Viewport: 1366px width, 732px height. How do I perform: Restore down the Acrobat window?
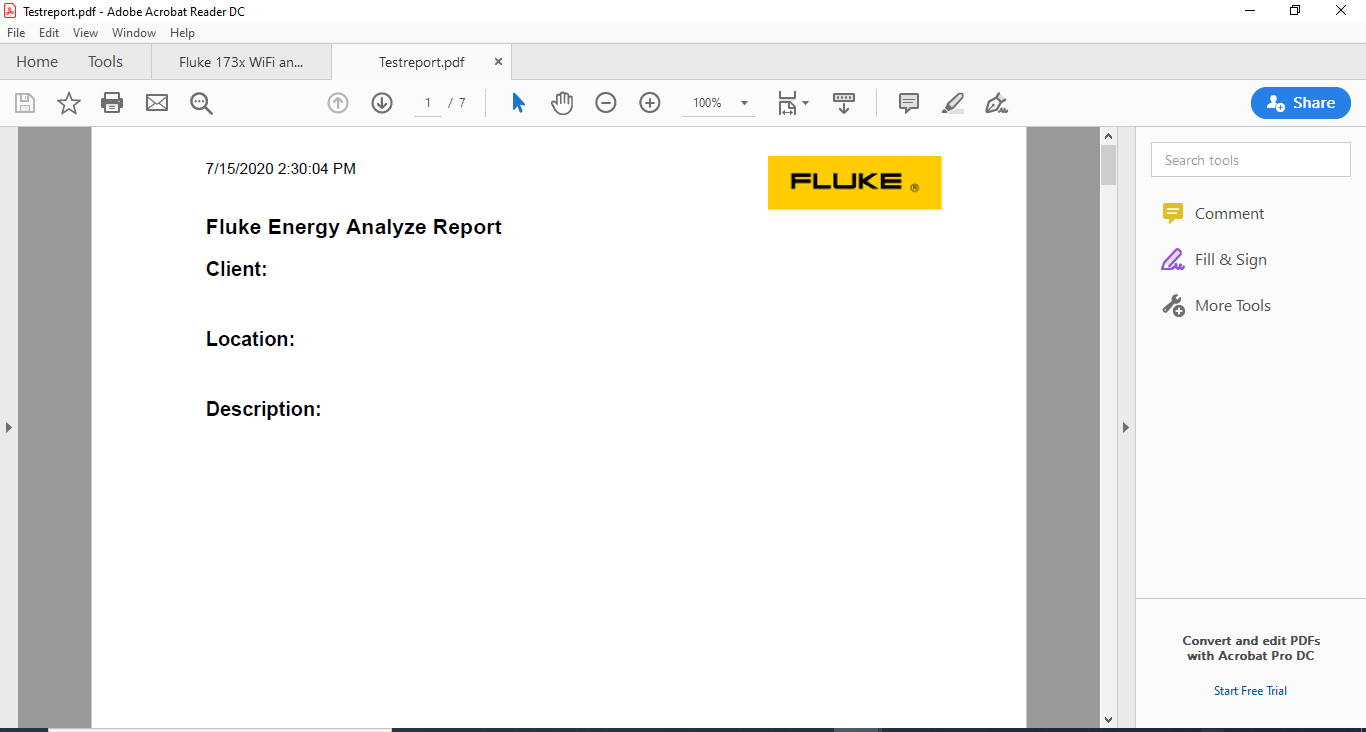[x=1295, y=11]
